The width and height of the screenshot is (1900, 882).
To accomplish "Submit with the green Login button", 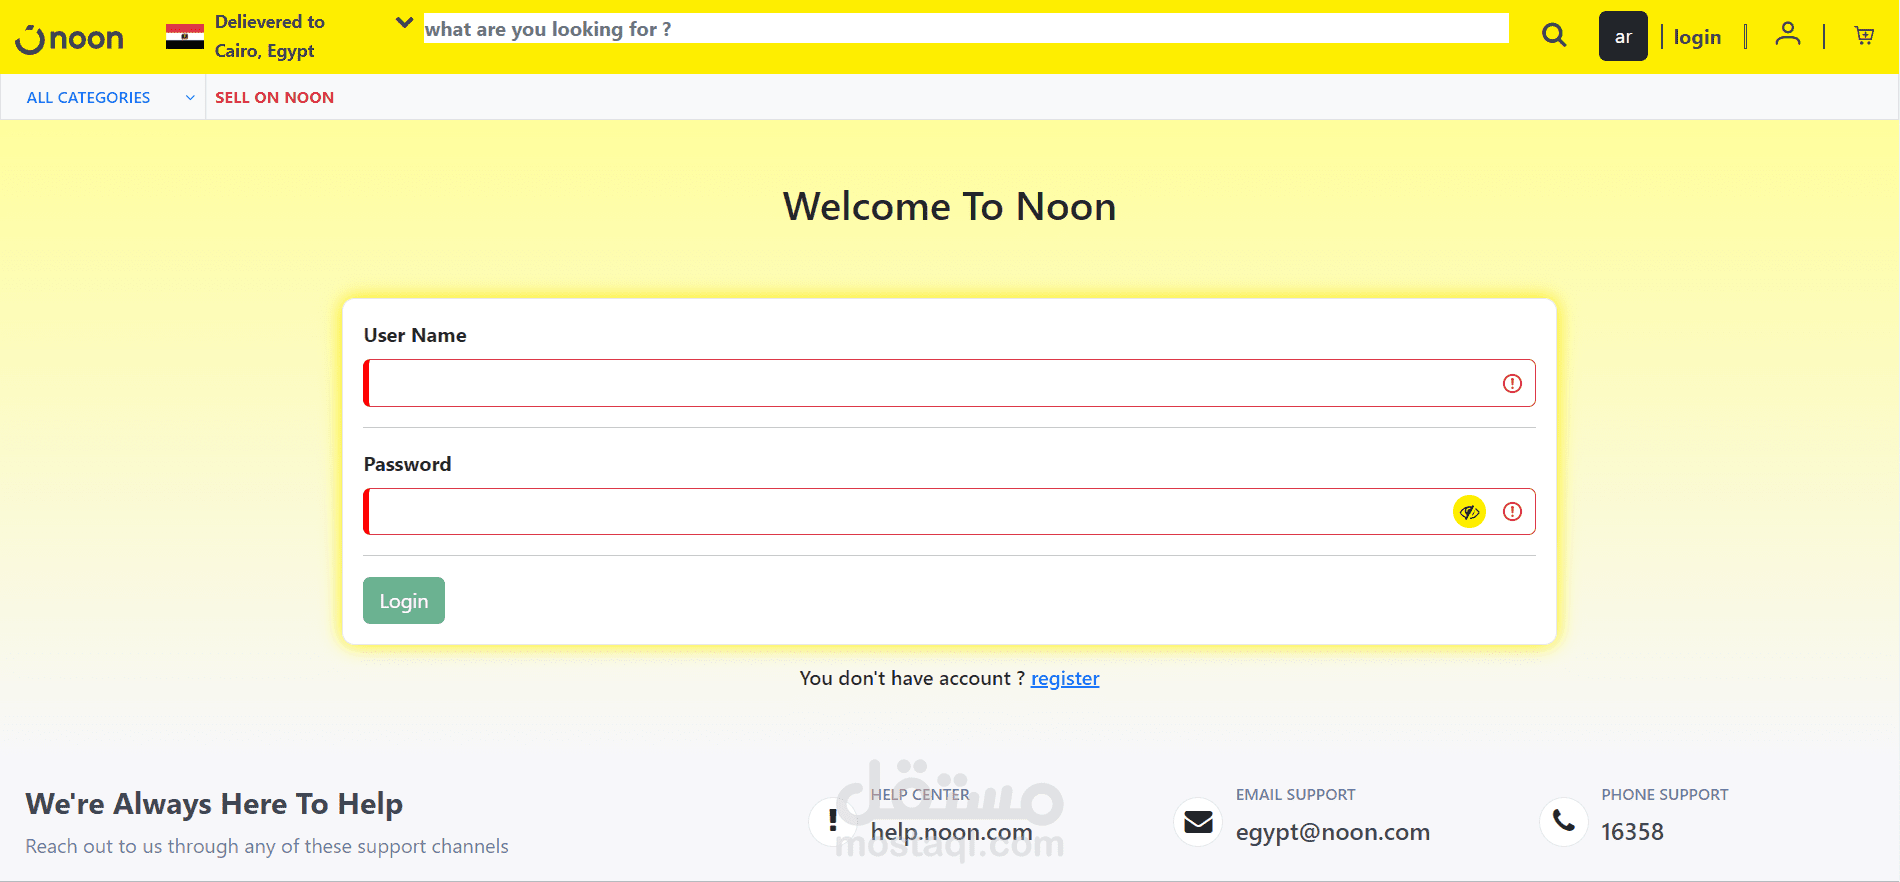I will (404, 601).
